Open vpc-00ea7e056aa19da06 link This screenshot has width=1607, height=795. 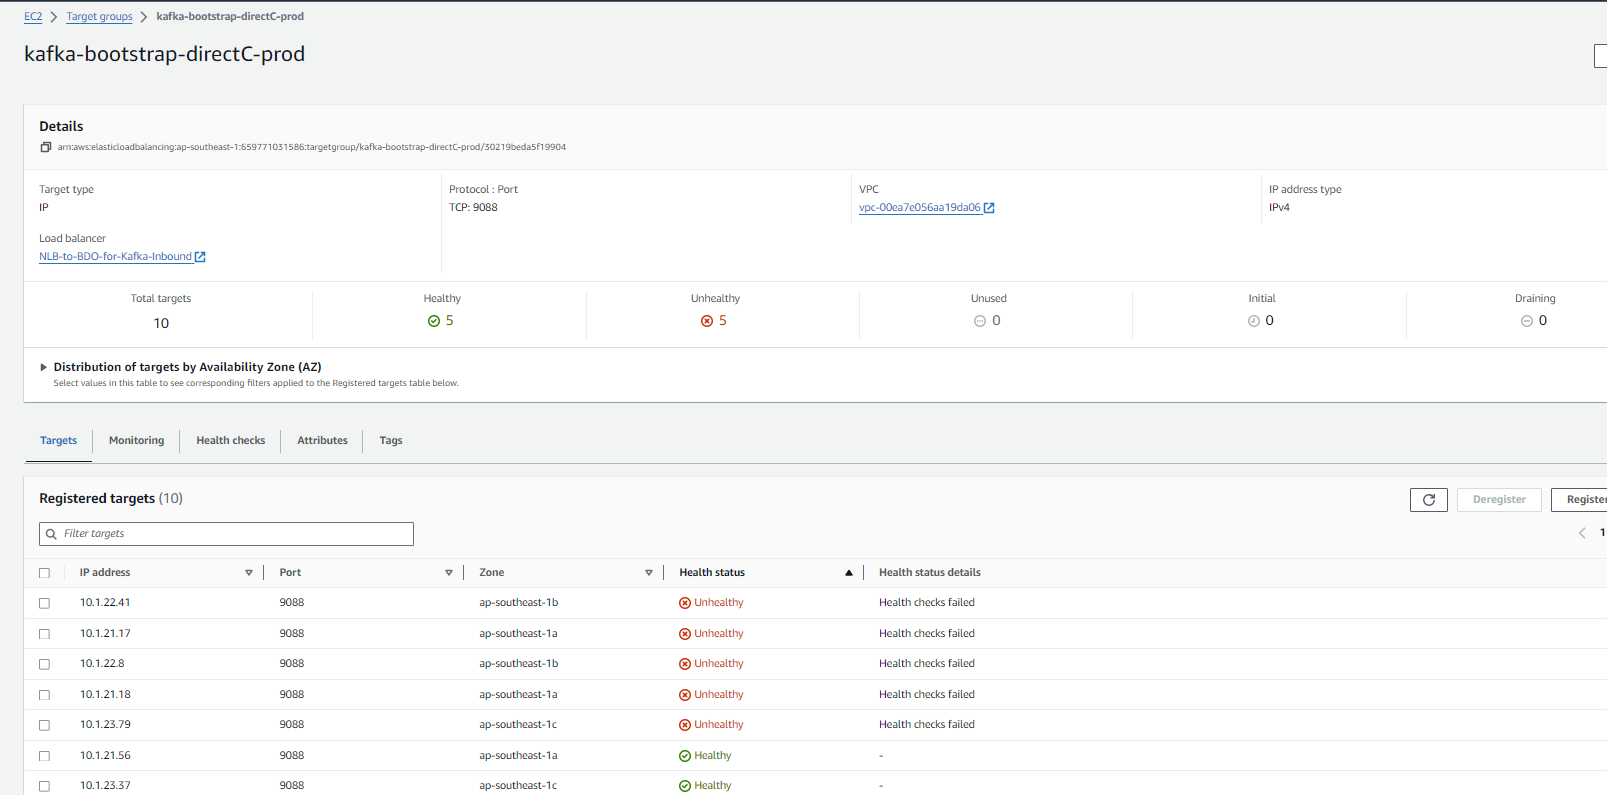[x=920, y=208]
